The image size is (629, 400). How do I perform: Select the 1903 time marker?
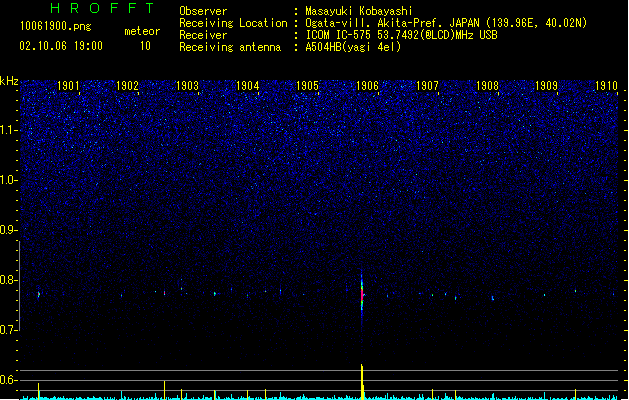coord(188,86)
